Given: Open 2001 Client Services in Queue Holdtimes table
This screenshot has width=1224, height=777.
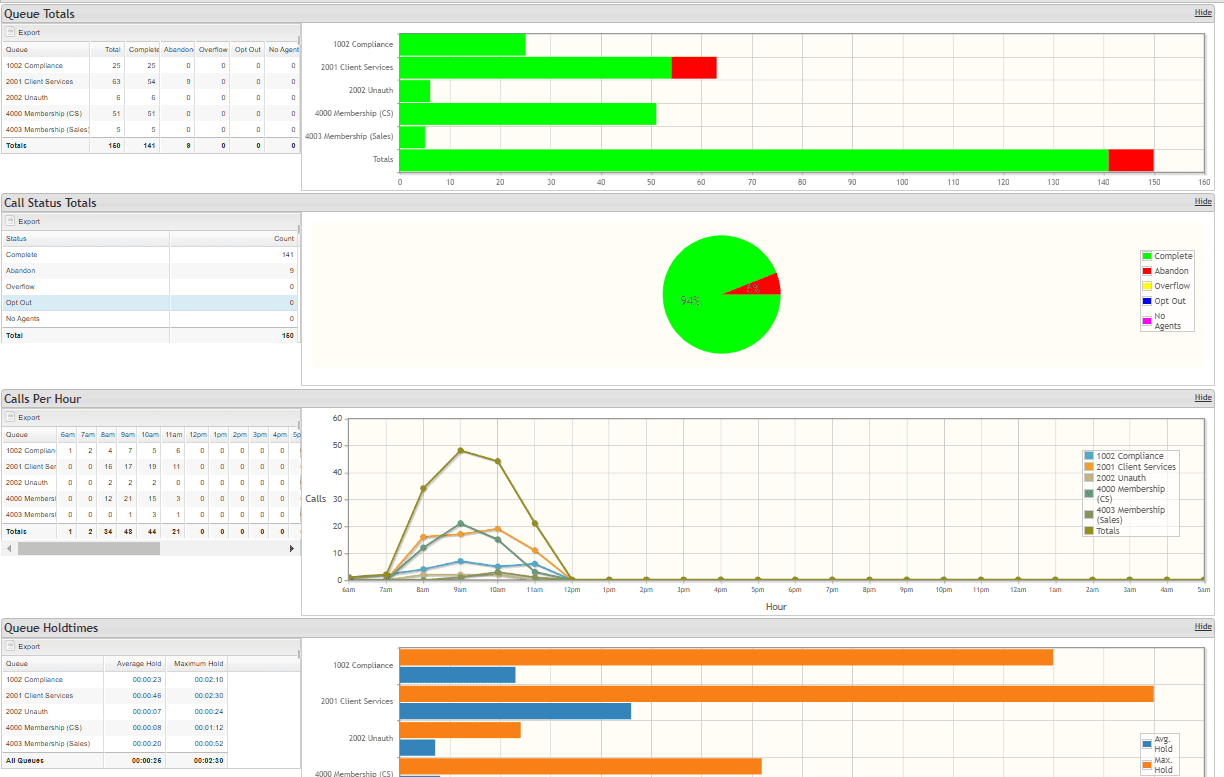Looking at the screenshot, I should pyautogui.click(x=39, y=696).
